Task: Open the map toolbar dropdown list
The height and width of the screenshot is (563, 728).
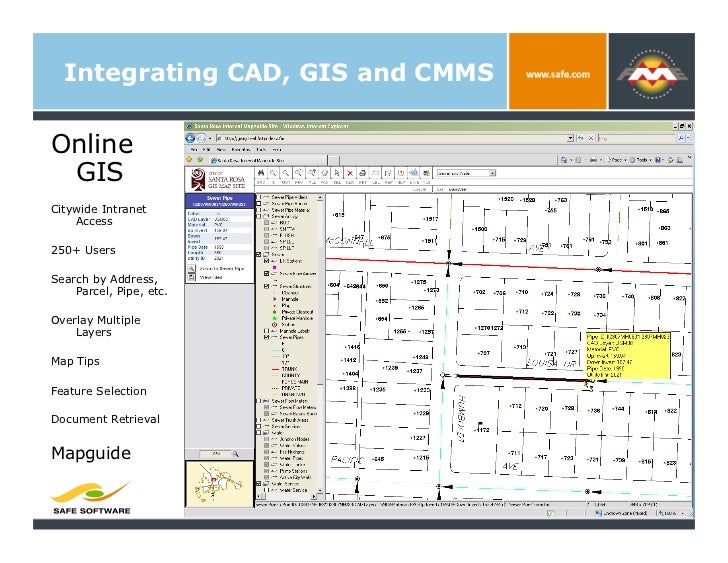Action: [x=493, y=173]
